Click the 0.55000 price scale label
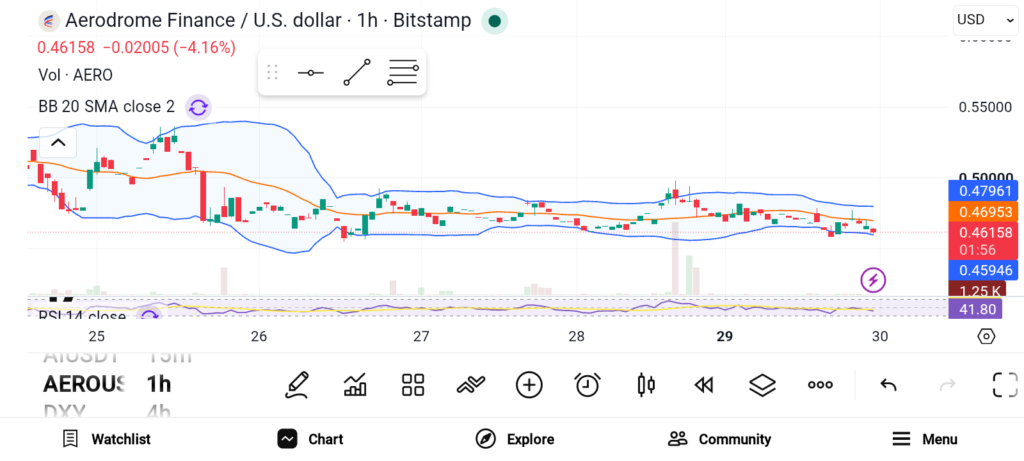Viewport: 1024px width, 461px height. point(985,107)
